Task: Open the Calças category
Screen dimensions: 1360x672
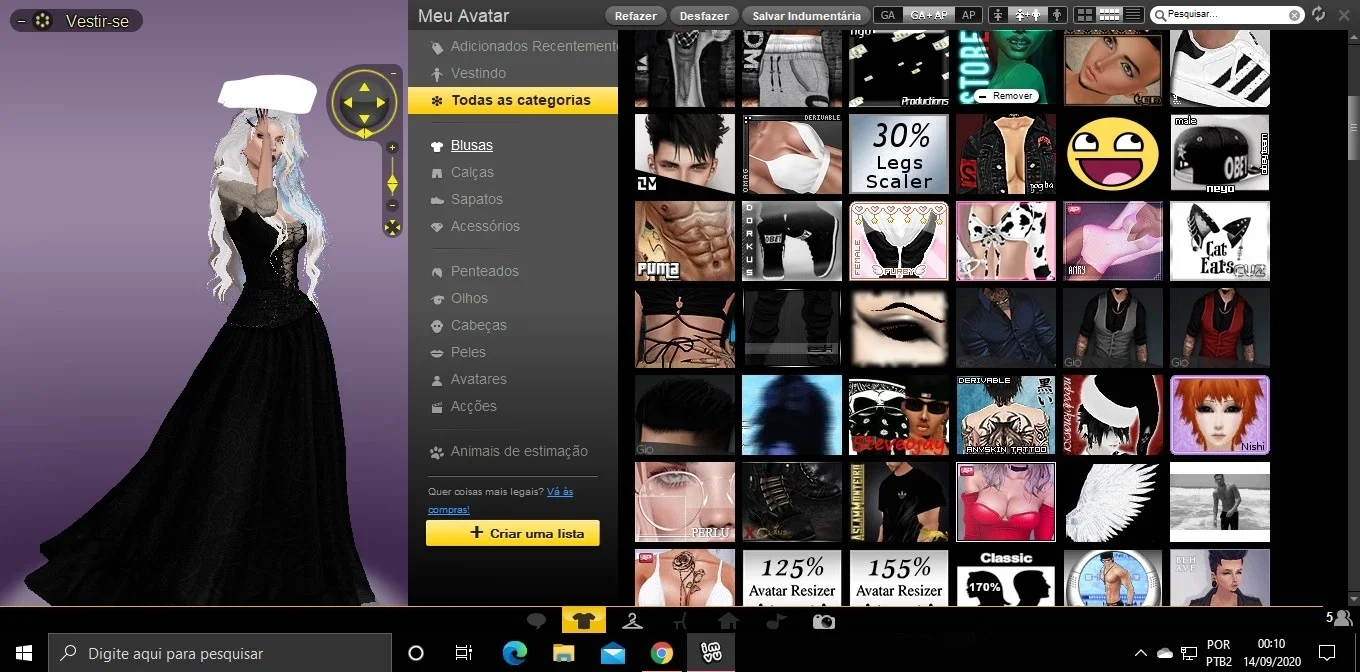Action: pos(462,172)
